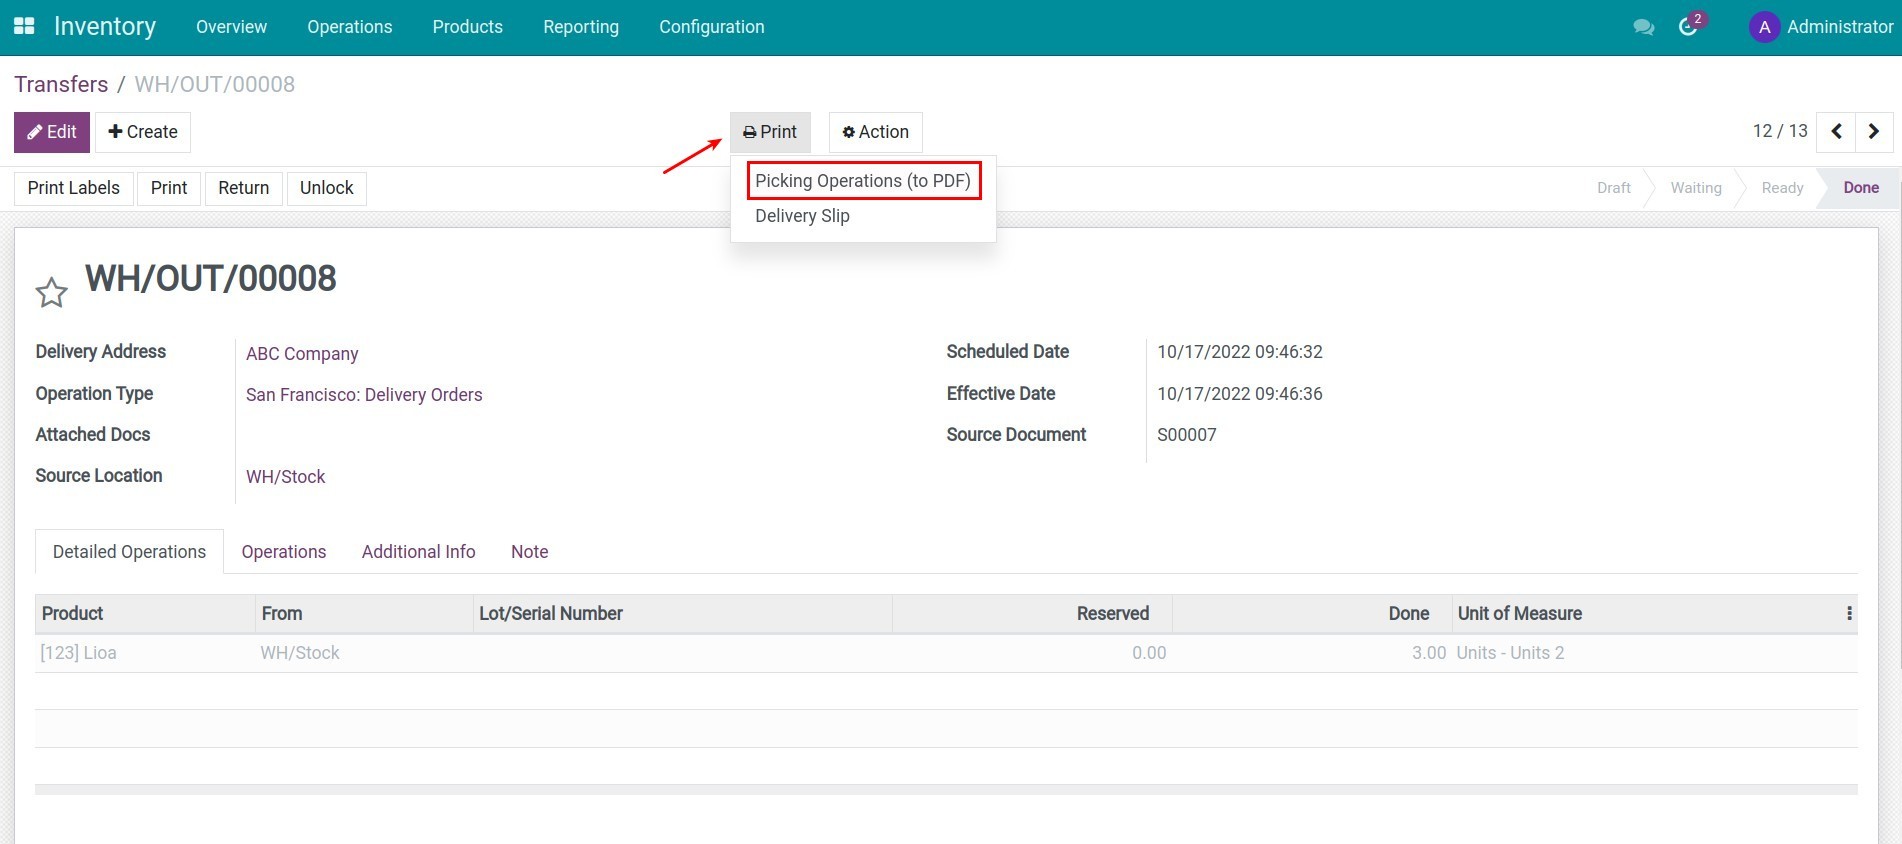Open the Note tab

(x=529, y=552)
